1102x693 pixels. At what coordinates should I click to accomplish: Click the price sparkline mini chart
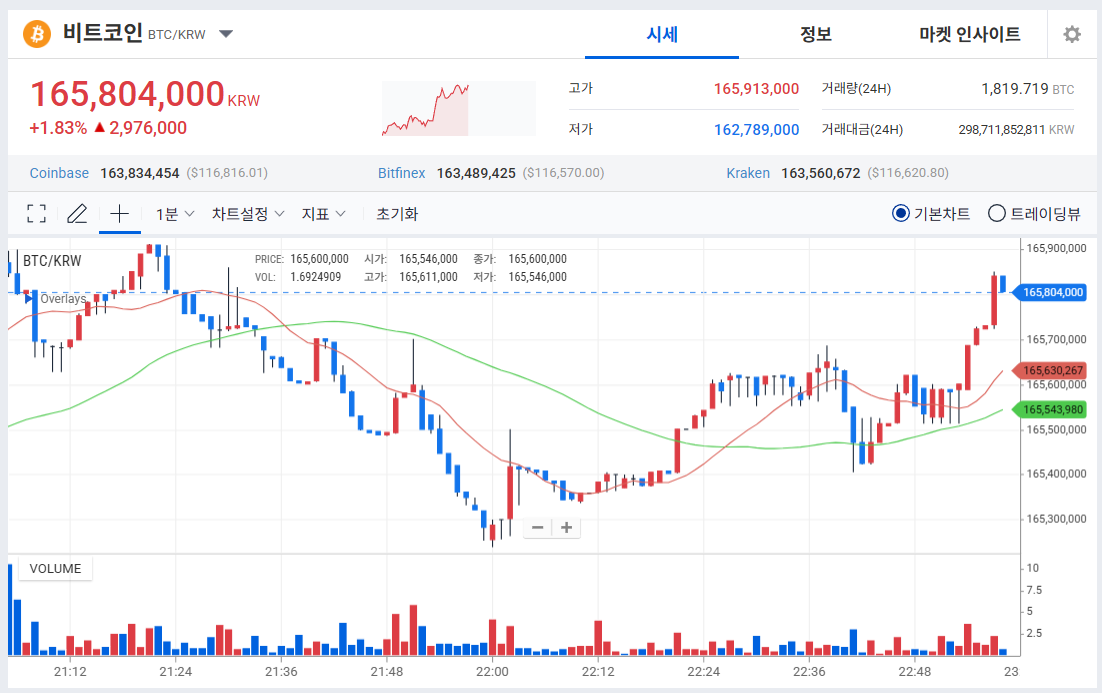[425, 109]
